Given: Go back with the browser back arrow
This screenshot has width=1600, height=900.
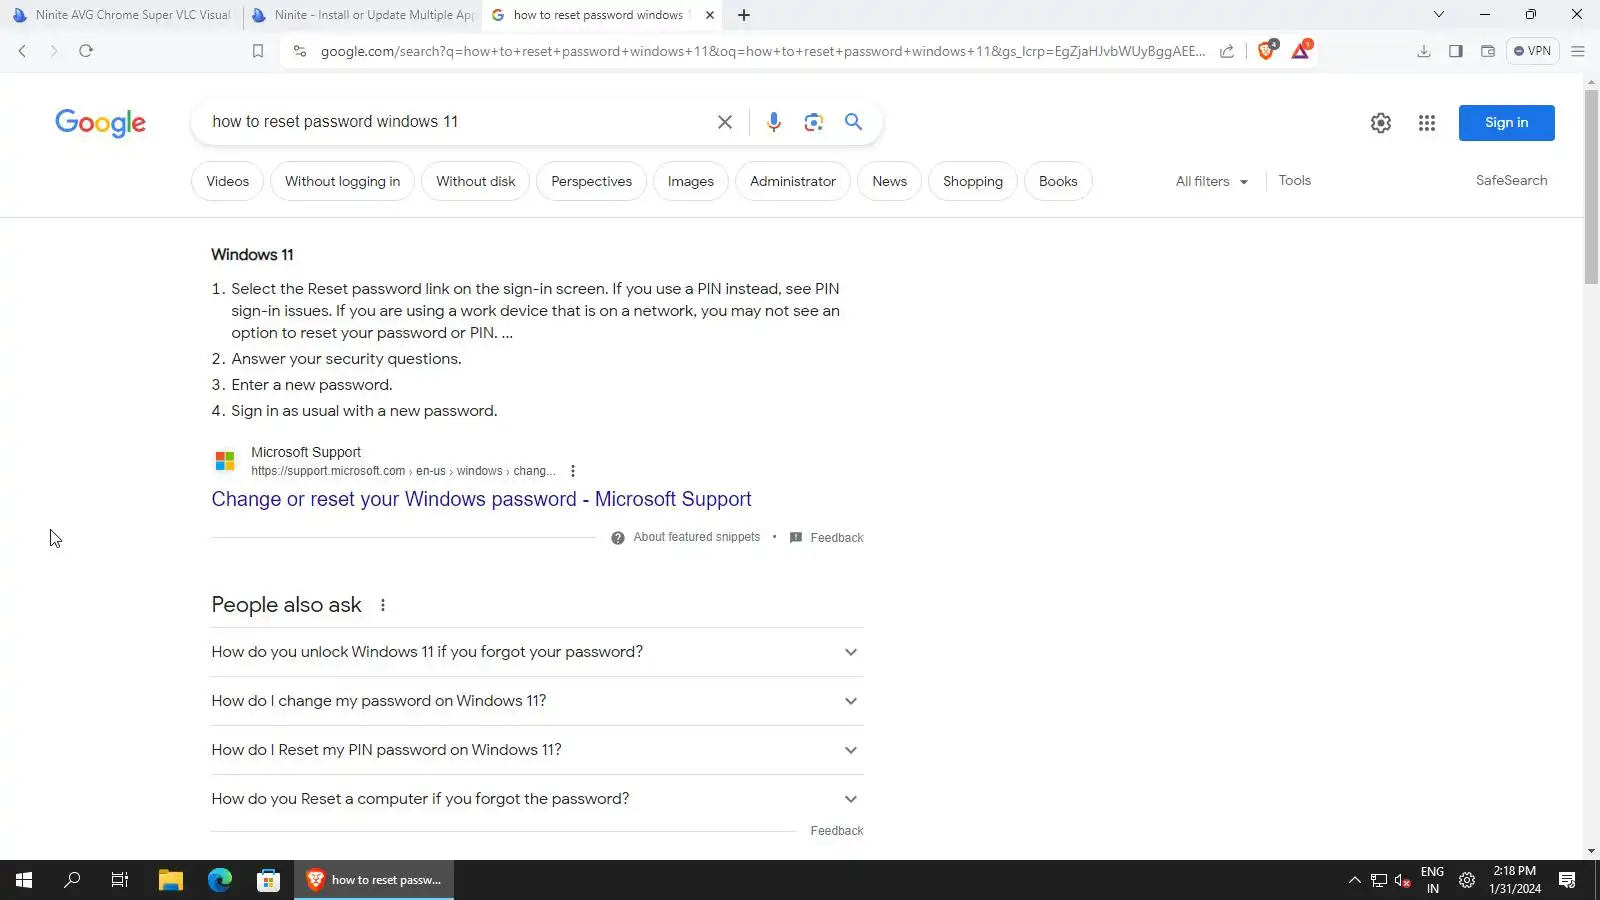Looking at the screenshot, I should point(22,51).
